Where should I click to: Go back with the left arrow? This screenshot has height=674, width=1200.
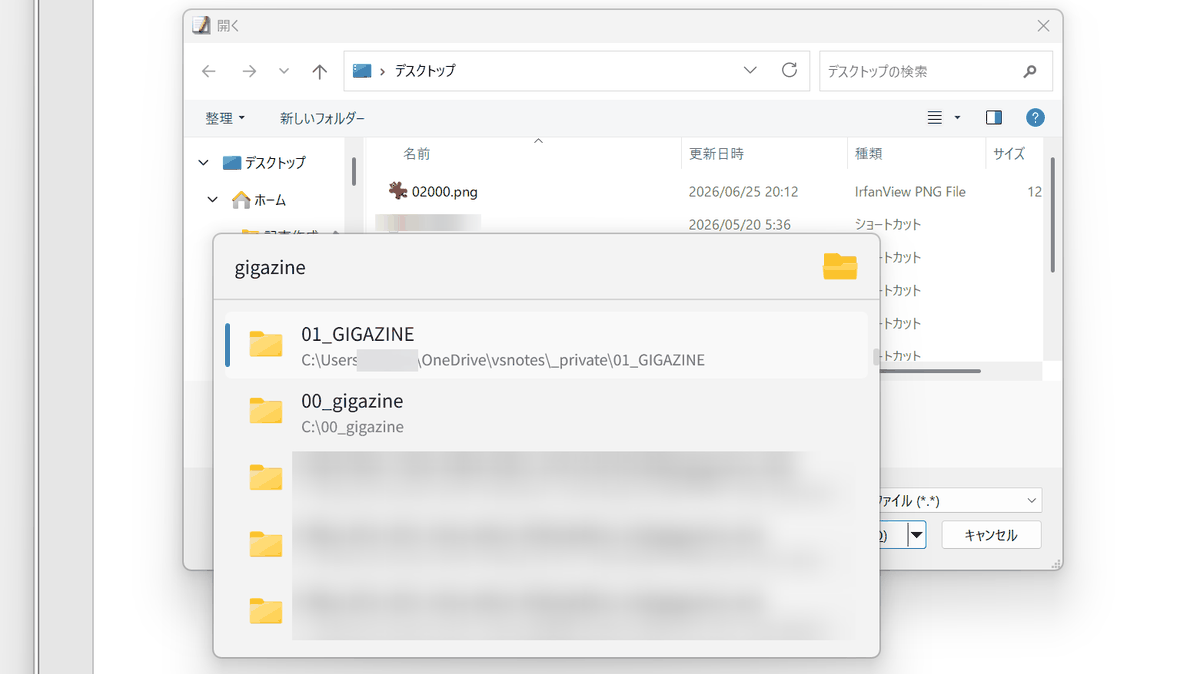[x=209, y=71]
